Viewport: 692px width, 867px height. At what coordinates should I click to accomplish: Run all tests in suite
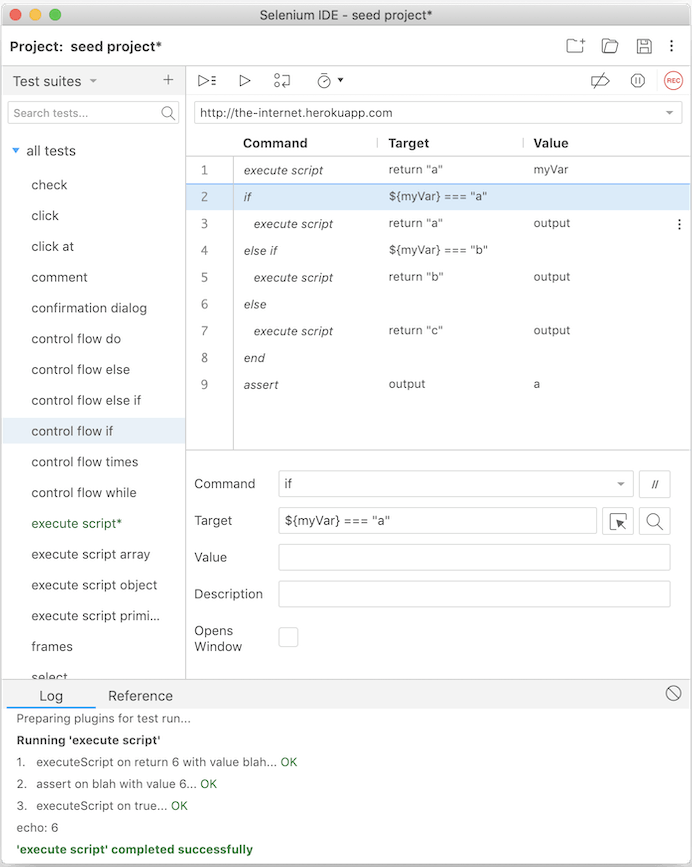pyautogui.click(x=207, y=81)
